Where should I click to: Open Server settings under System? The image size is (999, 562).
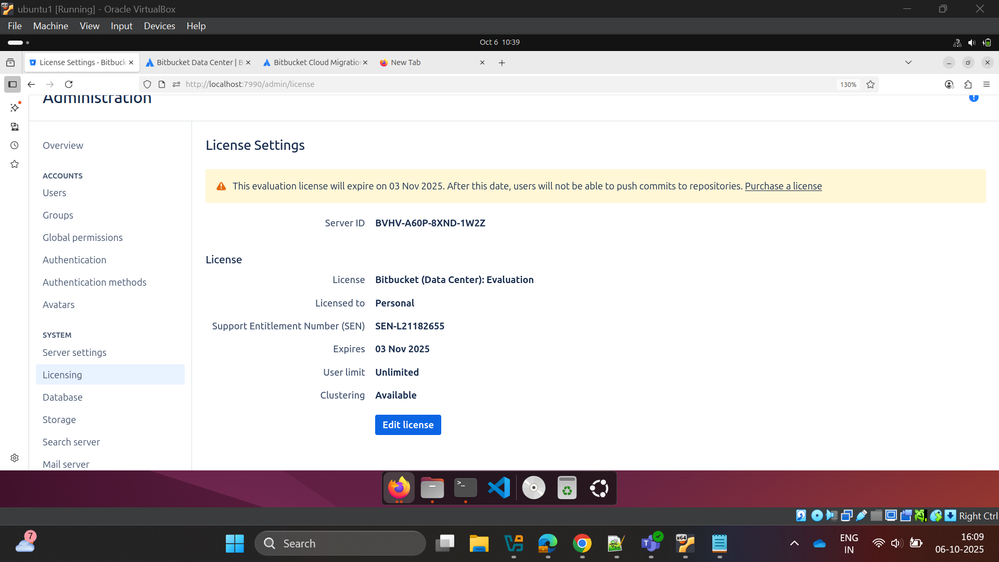click(x=75, y=352)
